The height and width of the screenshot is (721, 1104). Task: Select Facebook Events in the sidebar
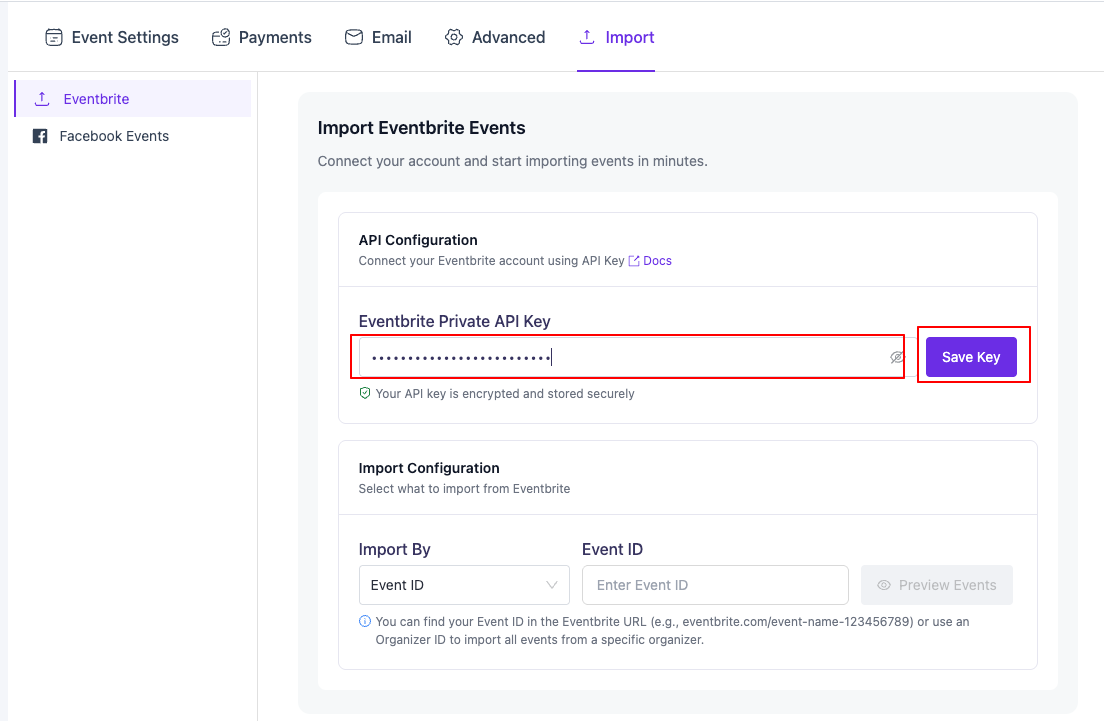click(x=114, y=136)
